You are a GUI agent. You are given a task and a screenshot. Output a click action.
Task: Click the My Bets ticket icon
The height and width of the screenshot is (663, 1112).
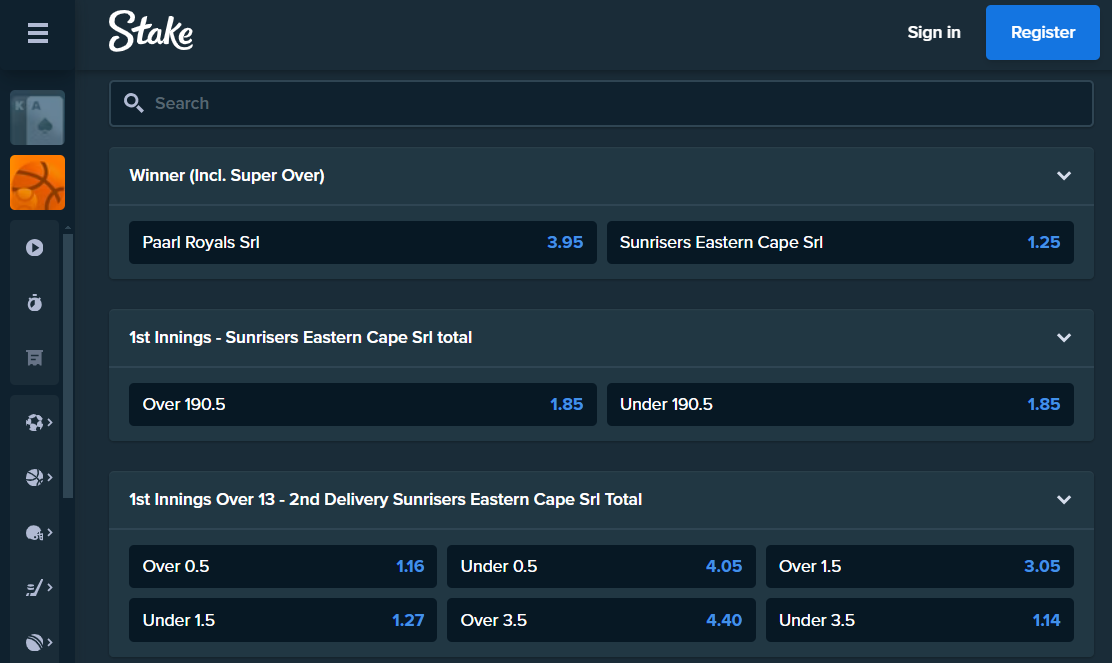coord(34,357)
